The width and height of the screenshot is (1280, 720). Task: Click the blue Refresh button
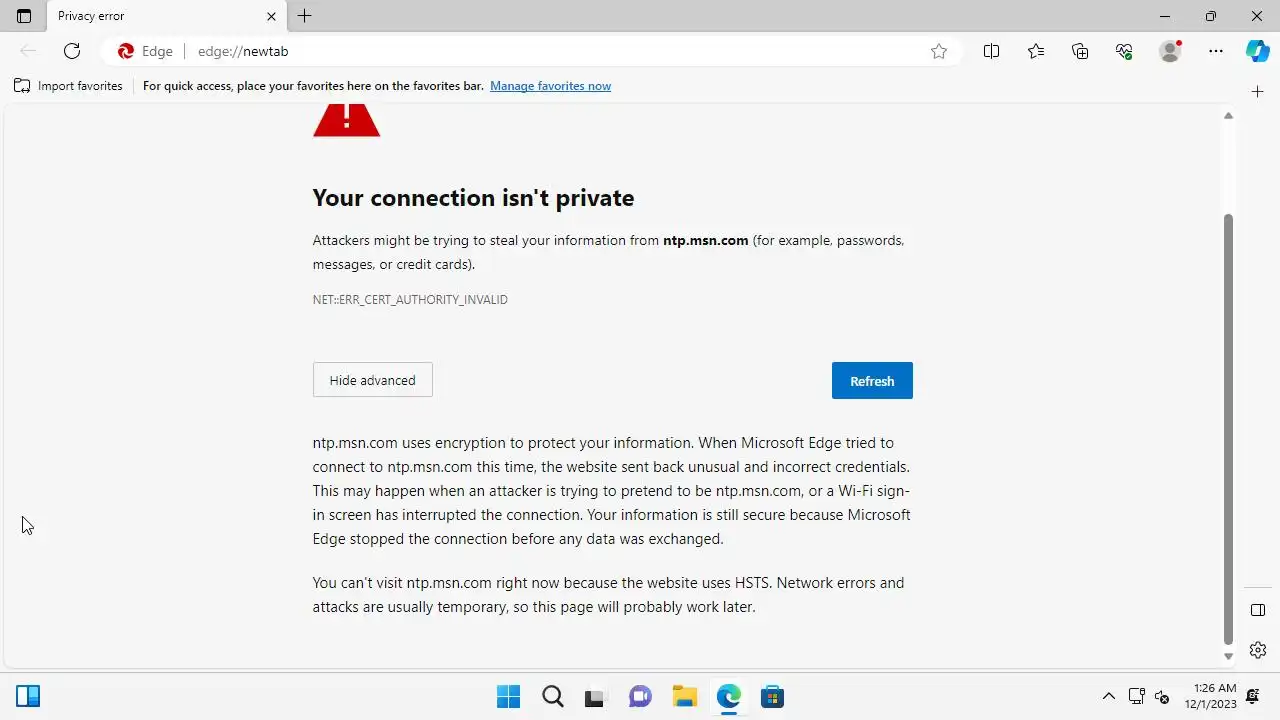coord(872,381)
